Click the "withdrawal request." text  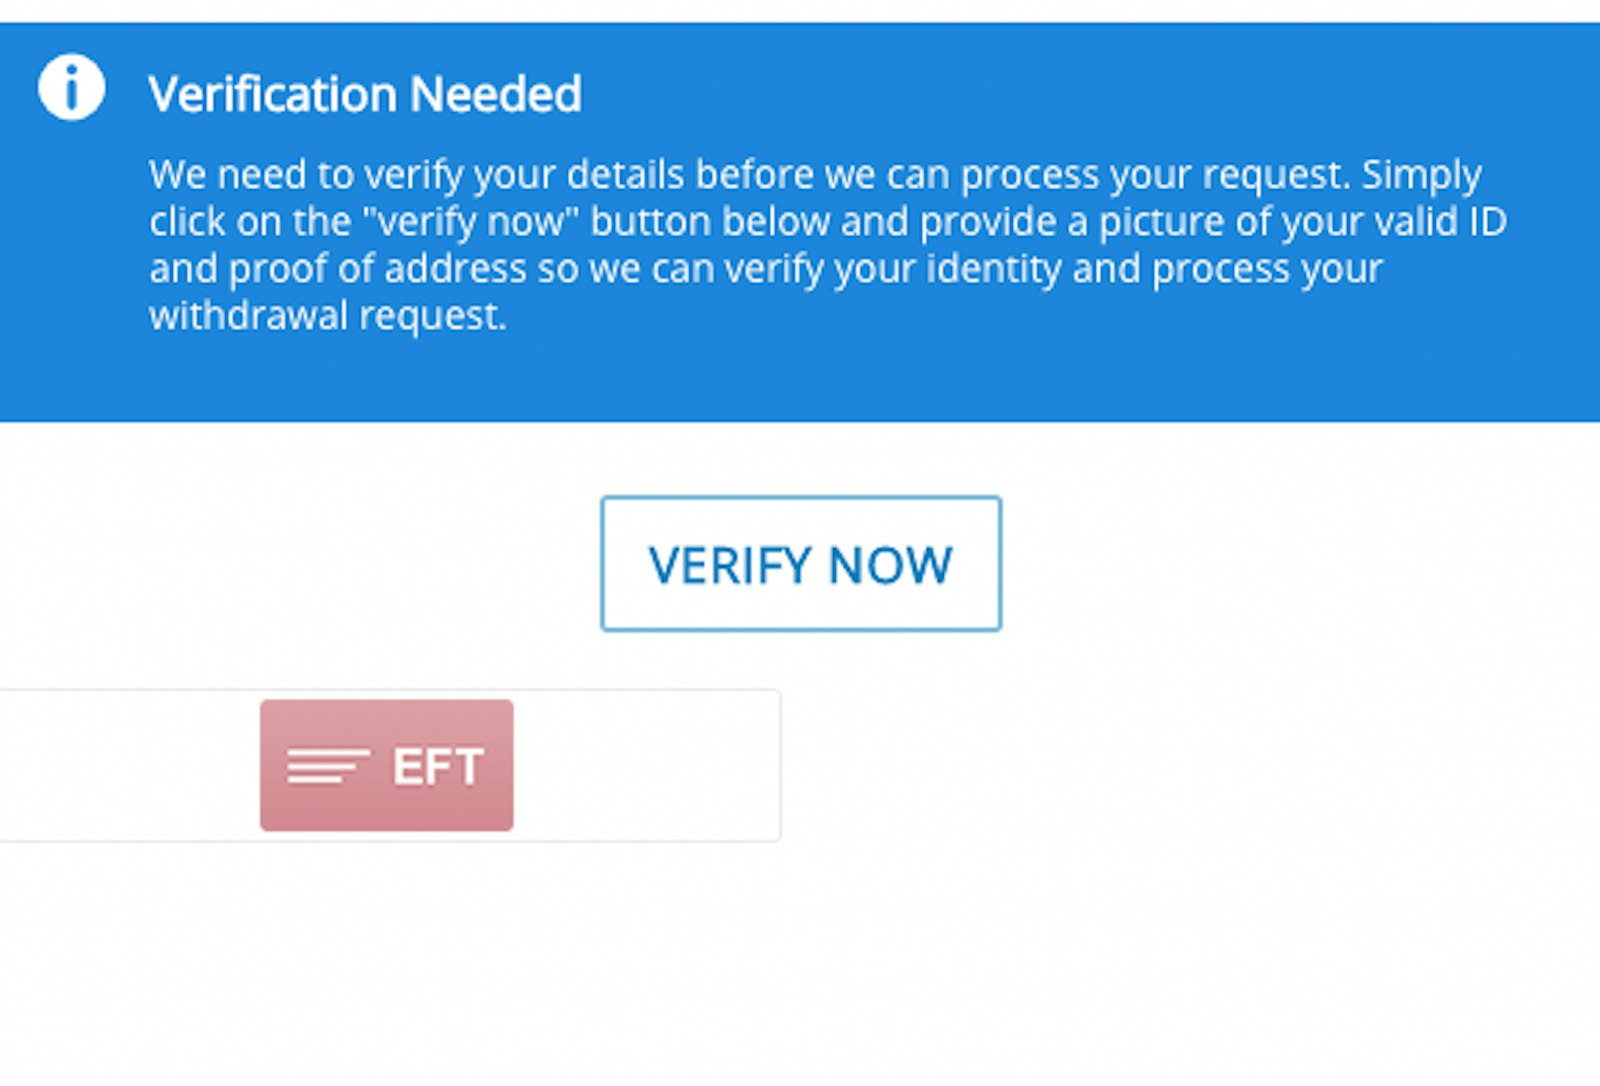(x=328, y=316)
